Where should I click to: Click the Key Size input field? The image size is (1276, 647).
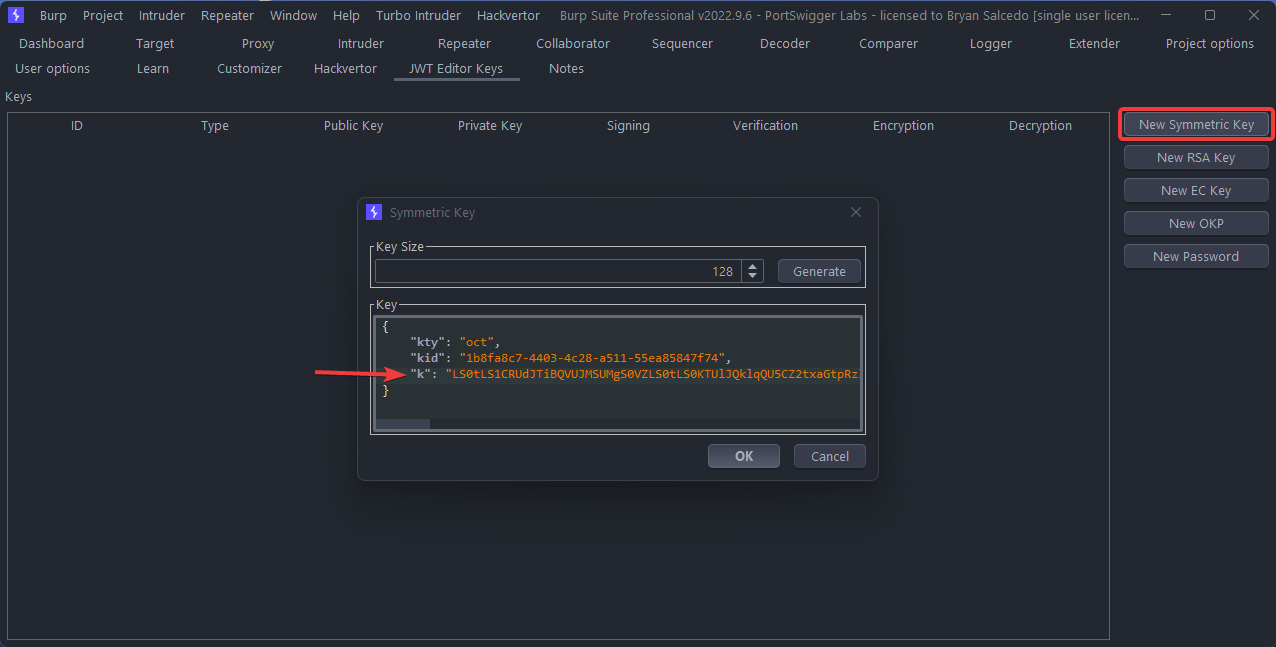tap(555, 271)
